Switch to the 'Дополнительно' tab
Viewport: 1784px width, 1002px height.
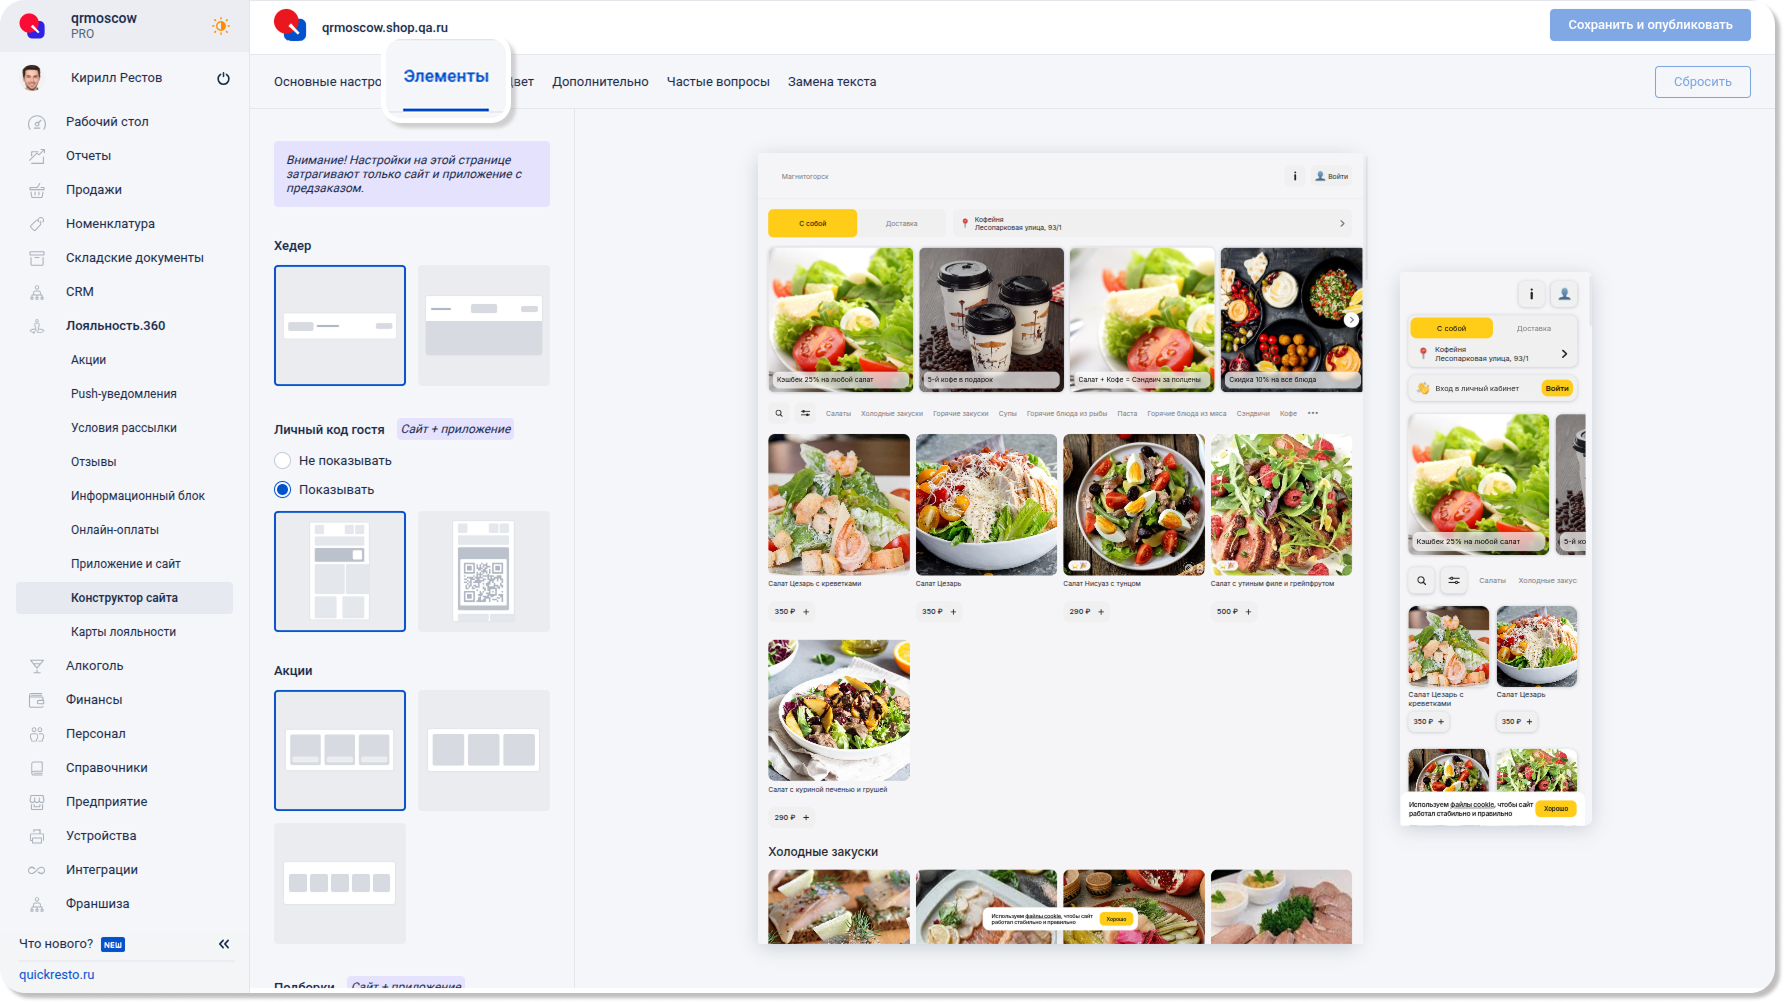pos(600,82)
